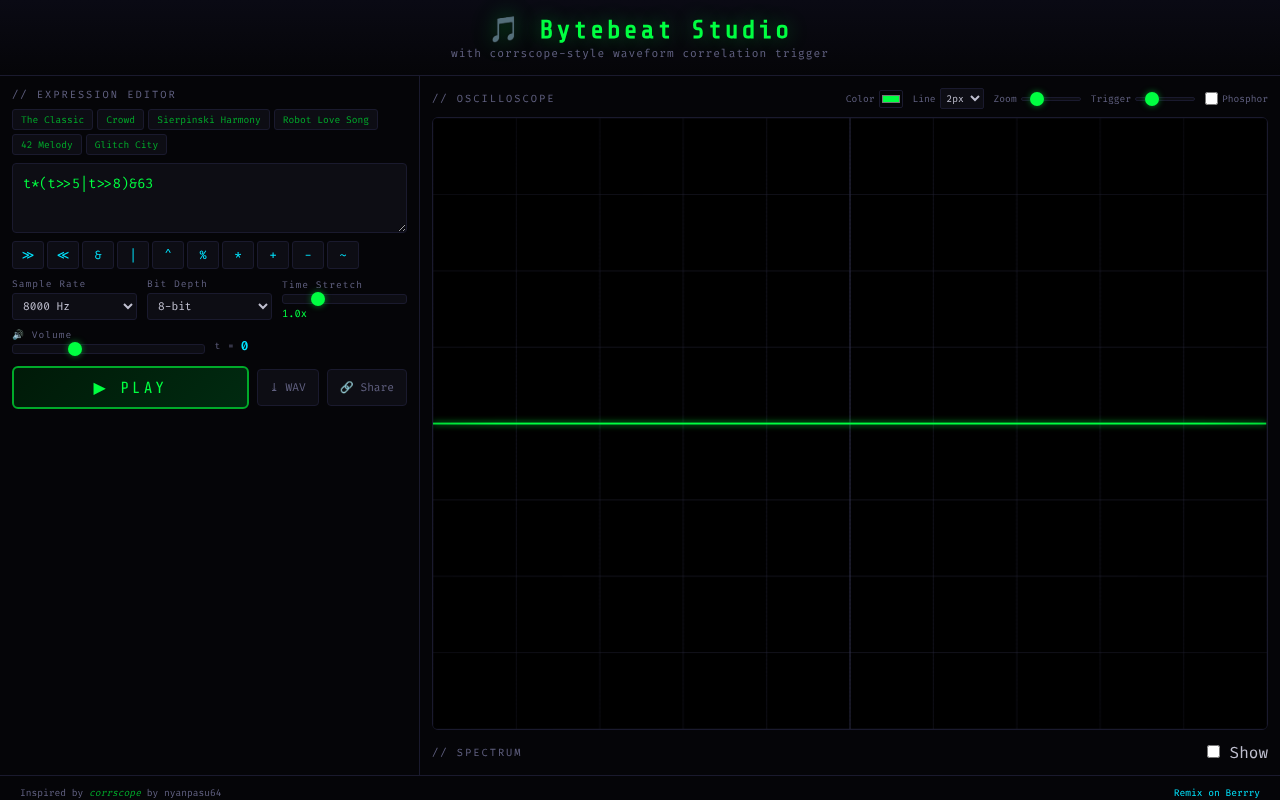Load the Robot Love Song preset
This screenshot has width=1280, height=800.
(x=326, y=120)
